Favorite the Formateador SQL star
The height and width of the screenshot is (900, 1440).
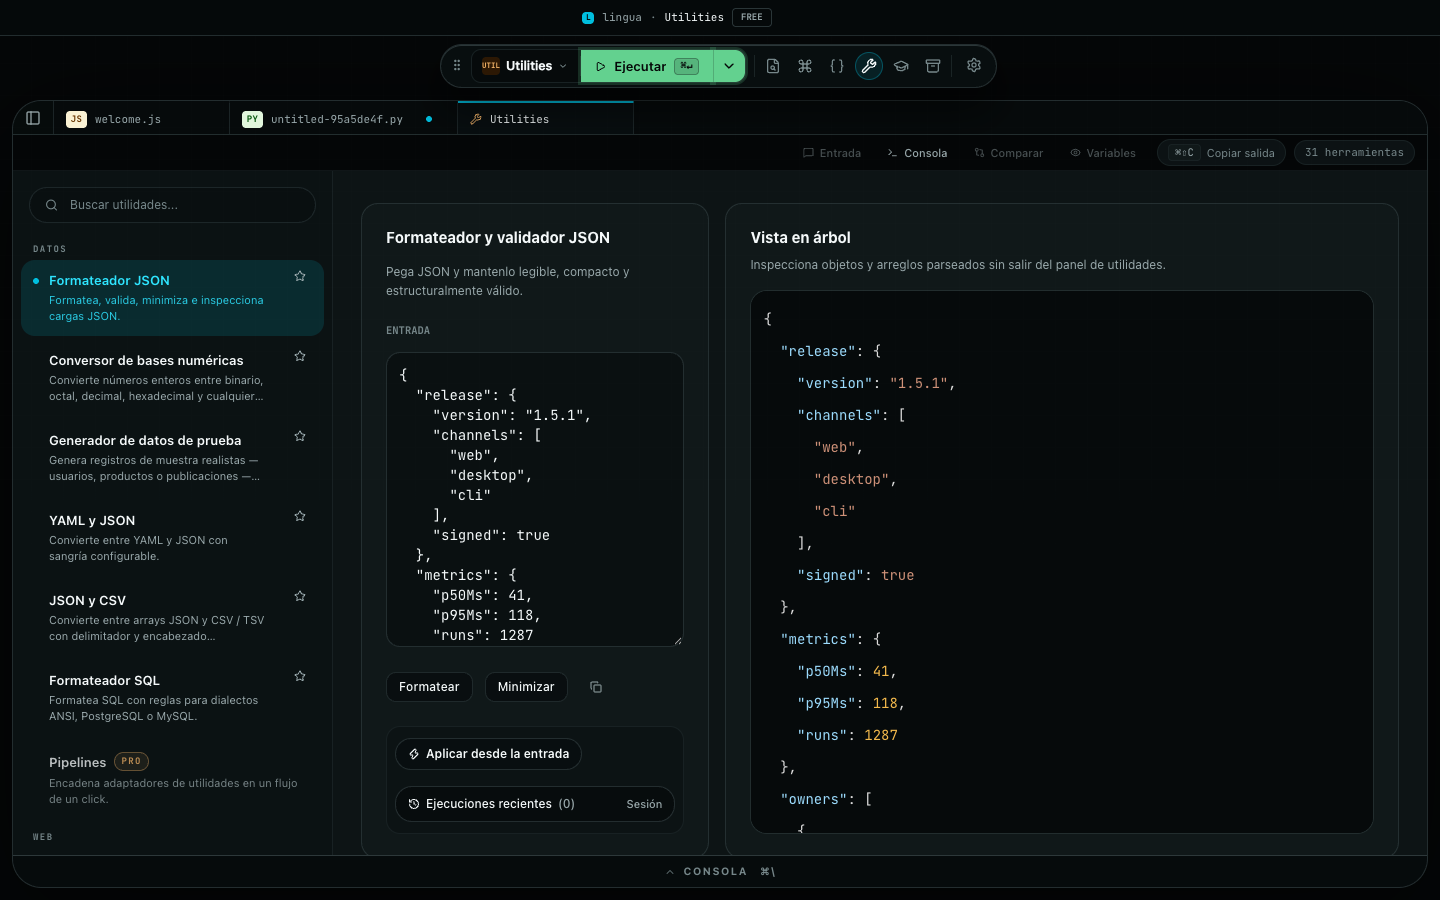[300, 676]
